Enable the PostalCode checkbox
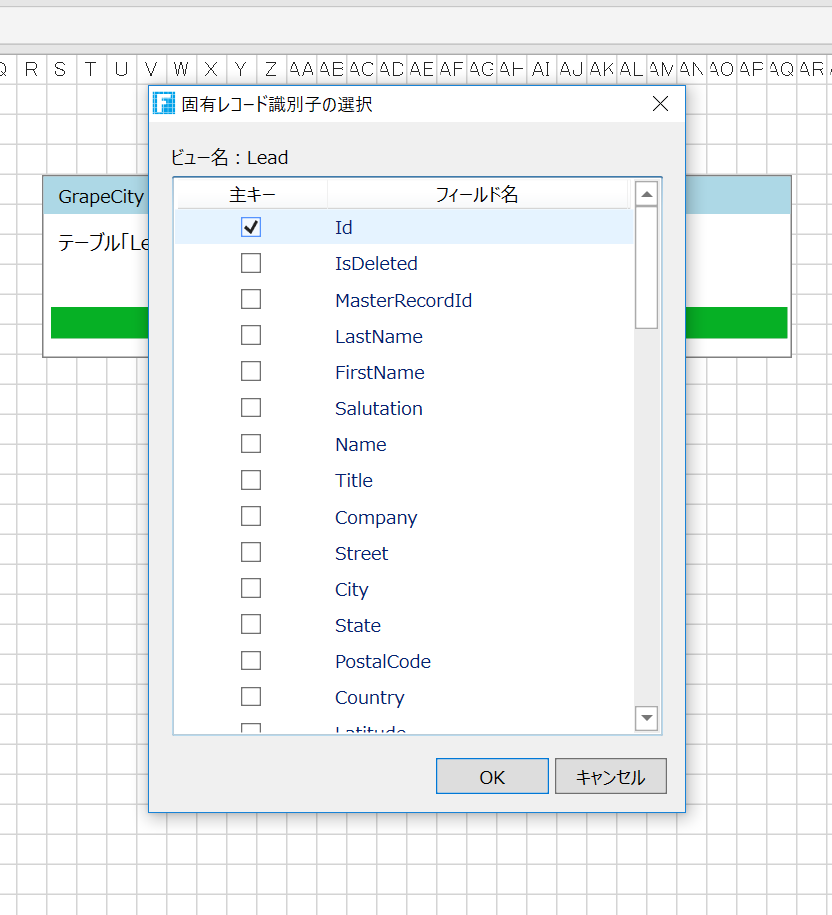Screen dimensions: 832x915 coord(251,660)
